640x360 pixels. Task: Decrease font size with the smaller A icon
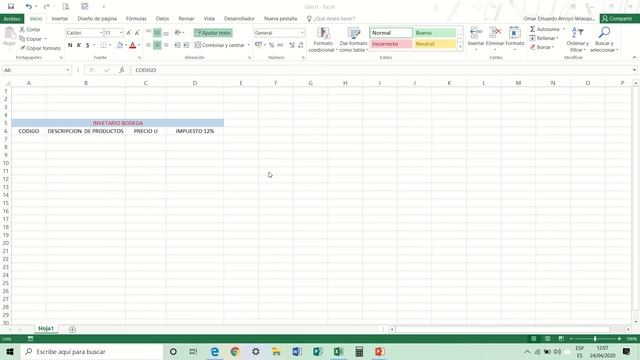pyautogui.click(x=137, y=33)
